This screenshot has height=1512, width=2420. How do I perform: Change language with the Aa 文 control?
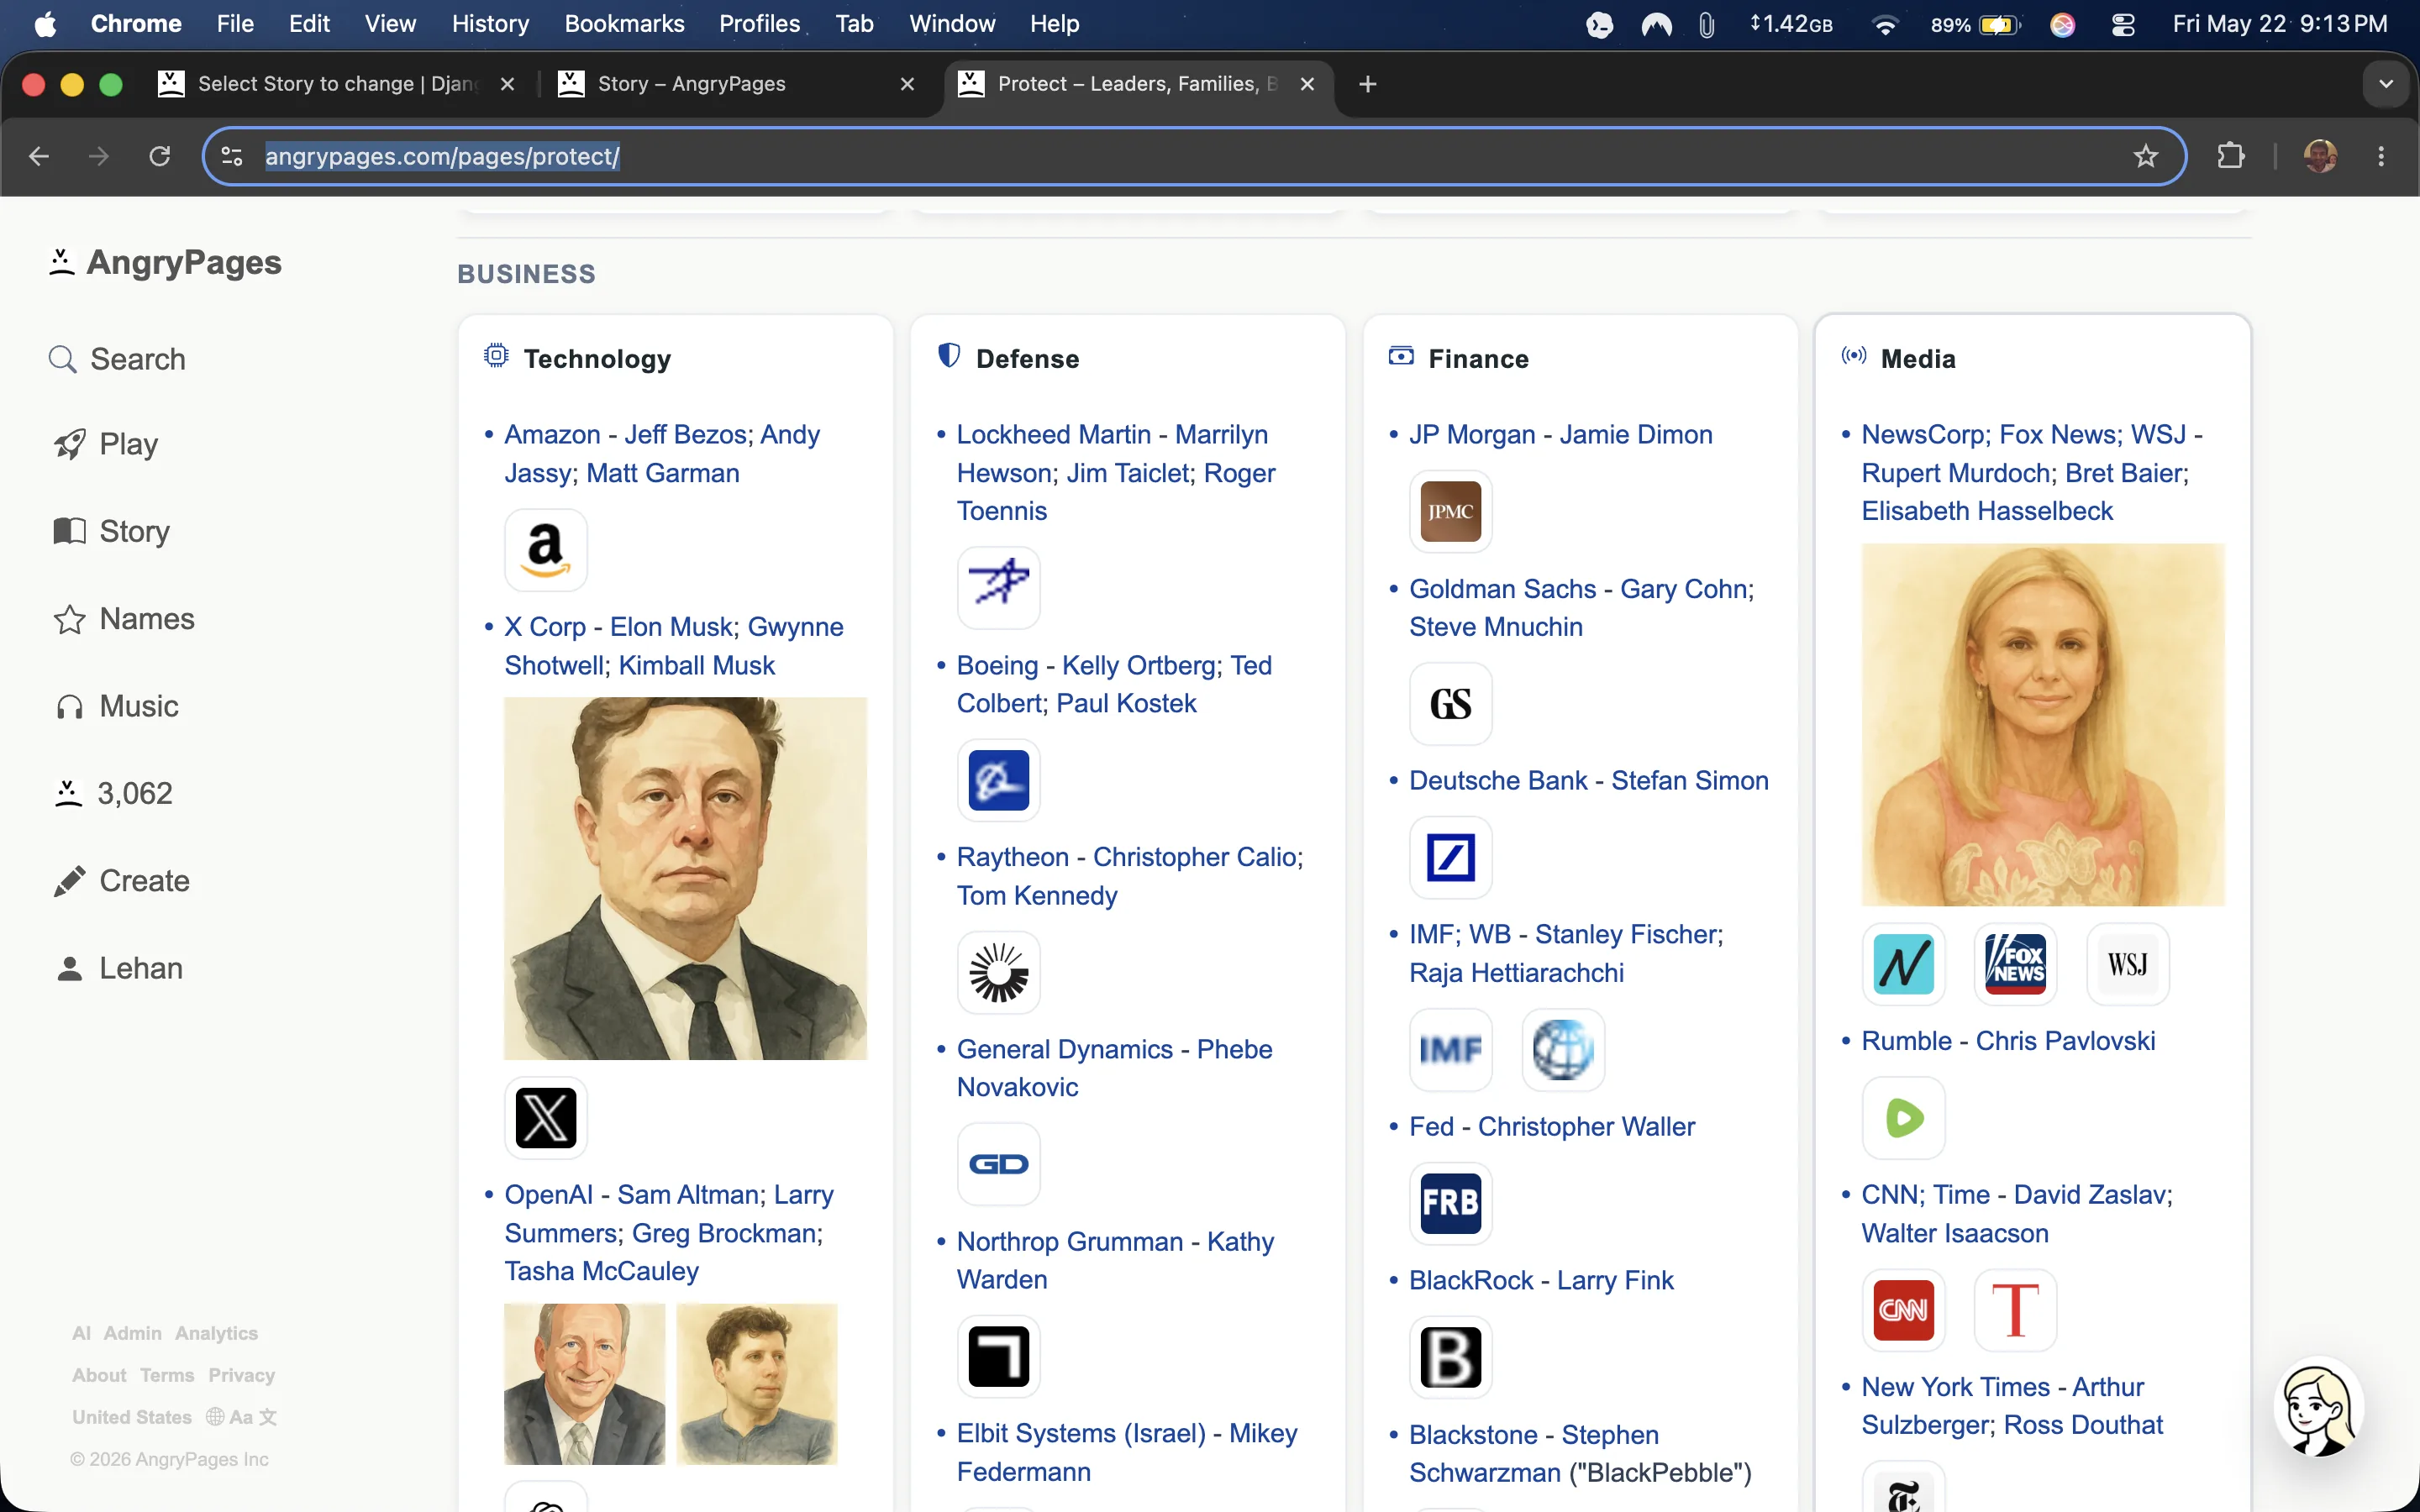[x=241, y=1417]
